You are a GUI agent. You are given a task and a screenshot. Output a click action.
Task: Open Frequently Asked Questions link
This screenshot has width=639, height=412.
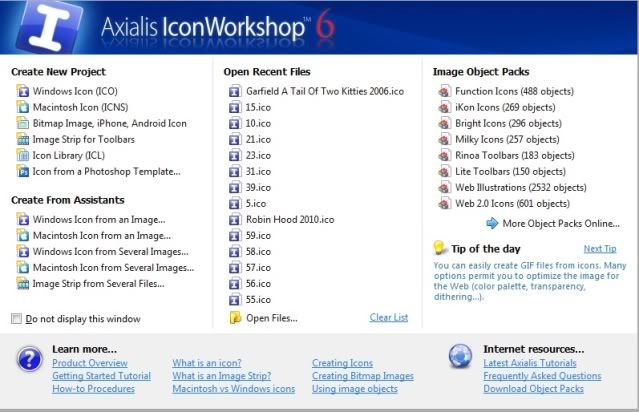click(542, 376)
